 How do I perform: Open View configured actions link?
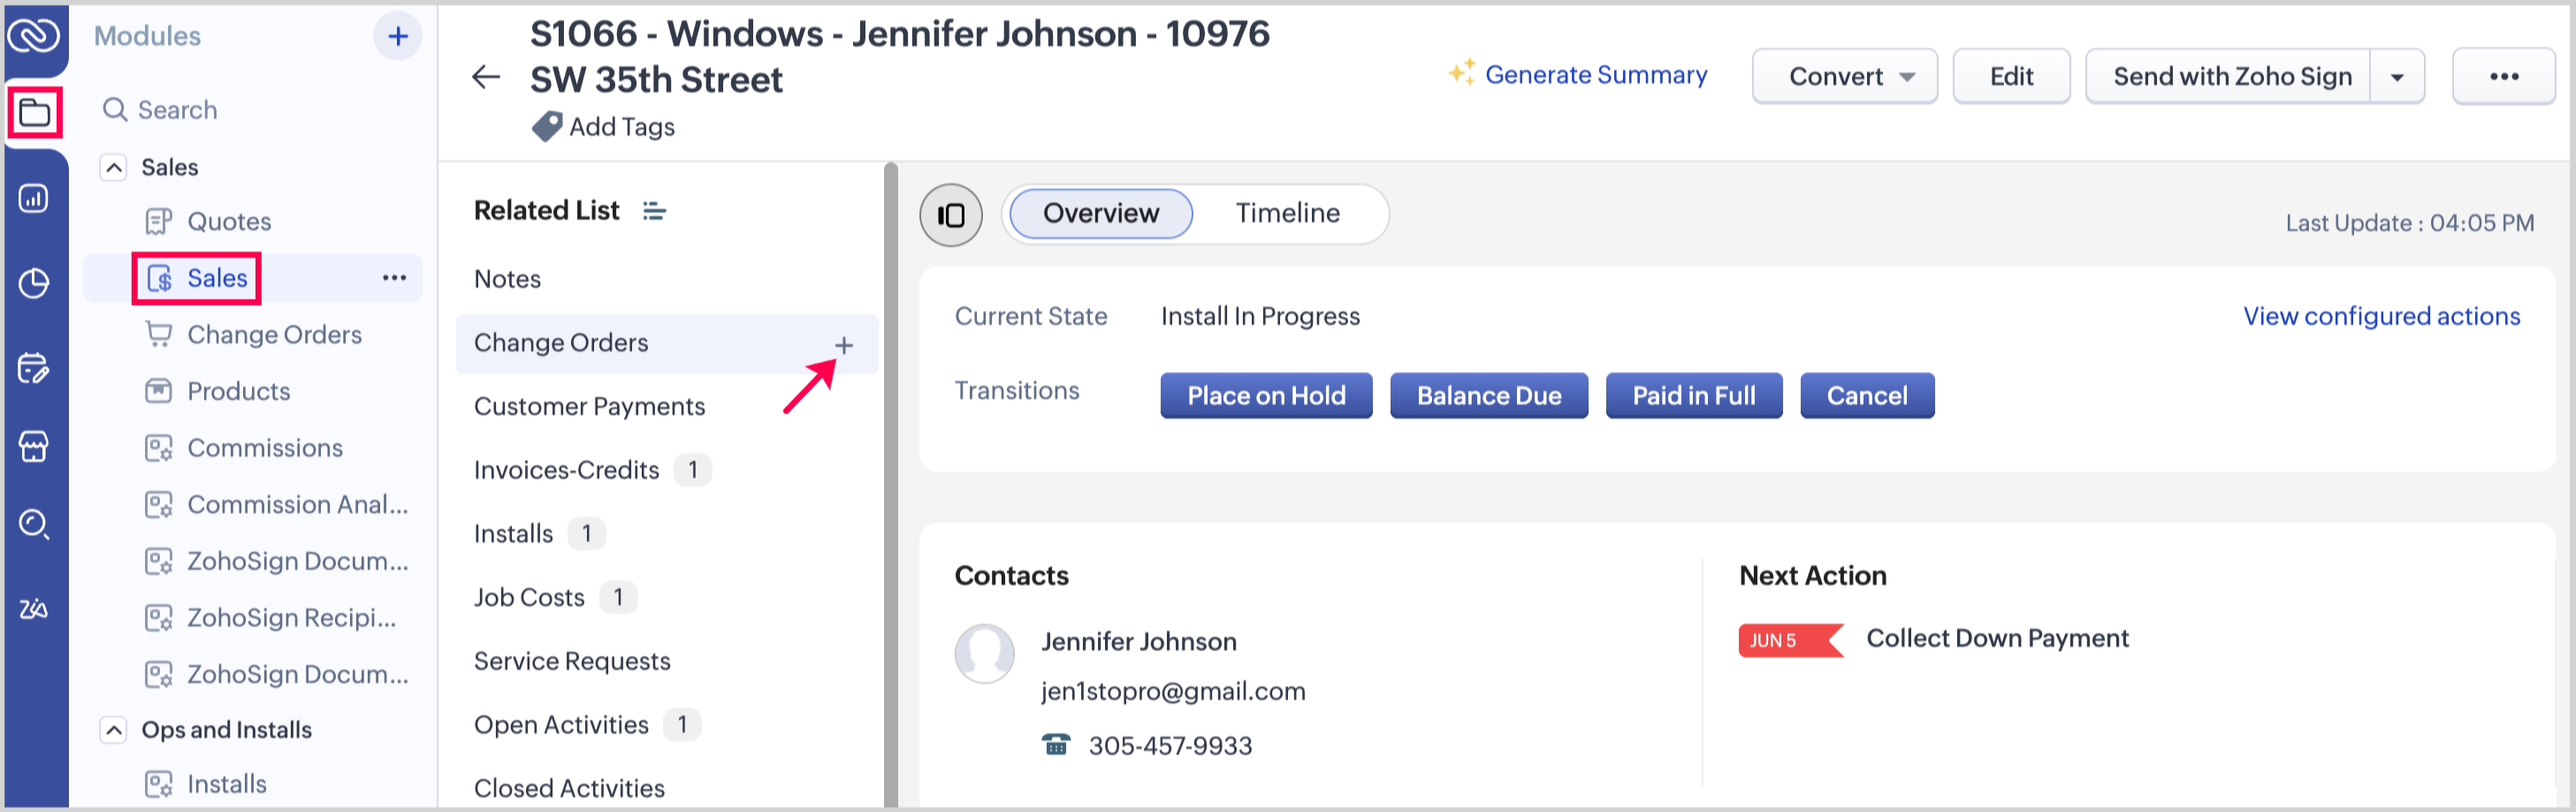point(2380,316)
